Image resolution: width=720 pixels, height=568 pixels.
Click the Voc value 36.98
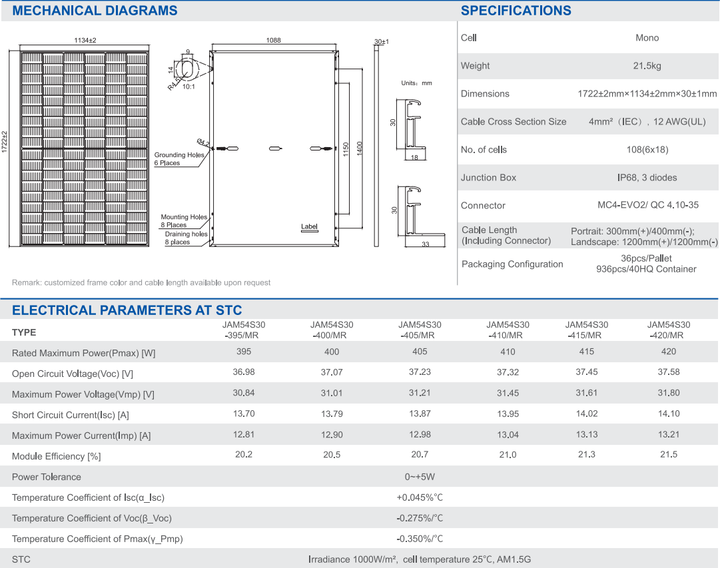coord(243,372)
